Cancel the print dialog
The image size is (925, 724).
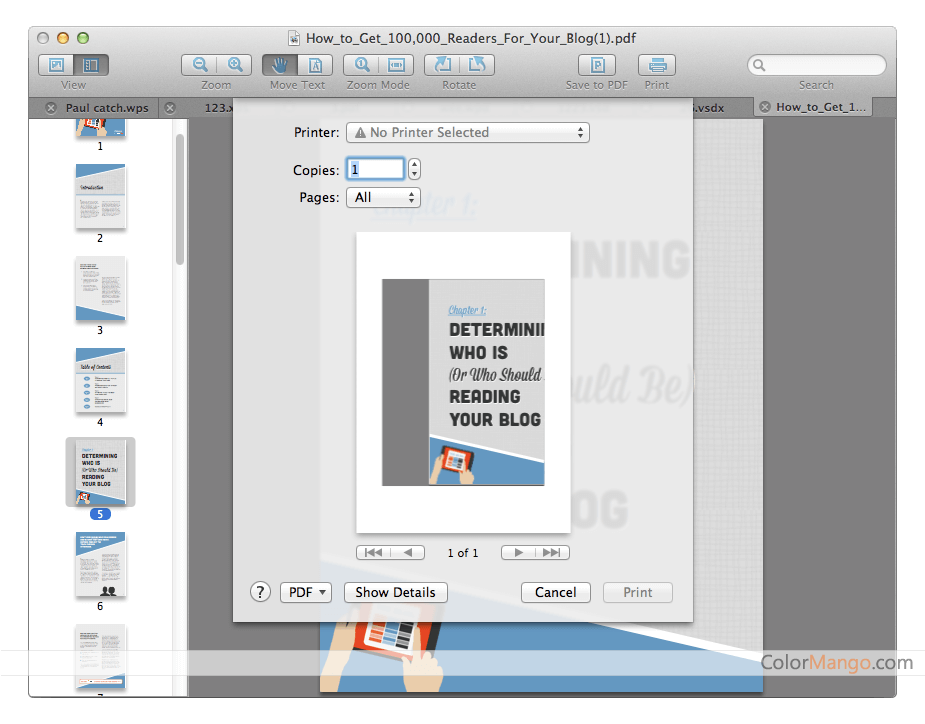click(555, 592)
